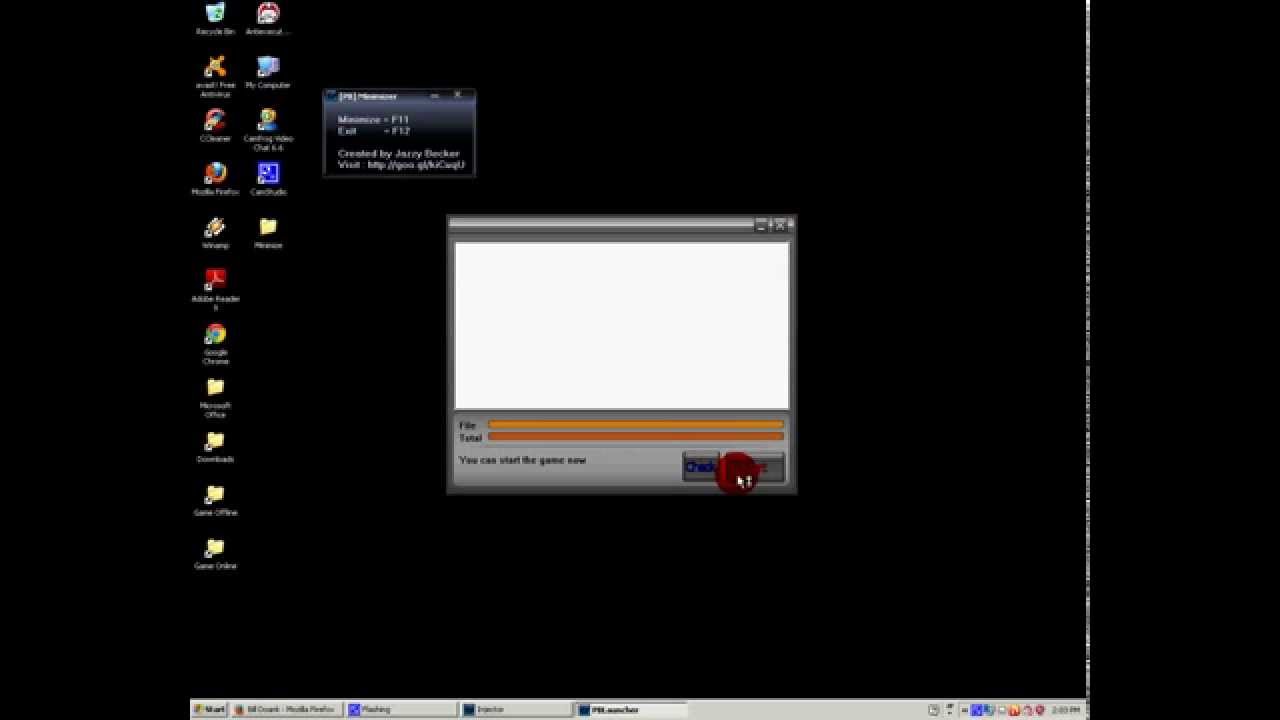Click the white news panel in launcher
1280x720 pixels.
622,325
